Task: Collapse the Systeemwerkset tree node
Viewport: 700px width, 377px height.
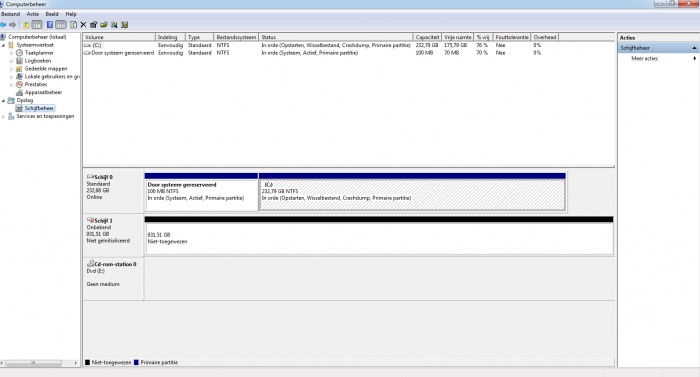Action: click(x=4, y=45)
